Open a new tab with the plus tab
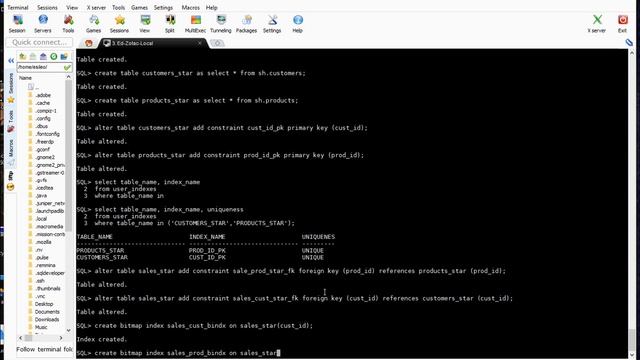 [x=218, y=43]
